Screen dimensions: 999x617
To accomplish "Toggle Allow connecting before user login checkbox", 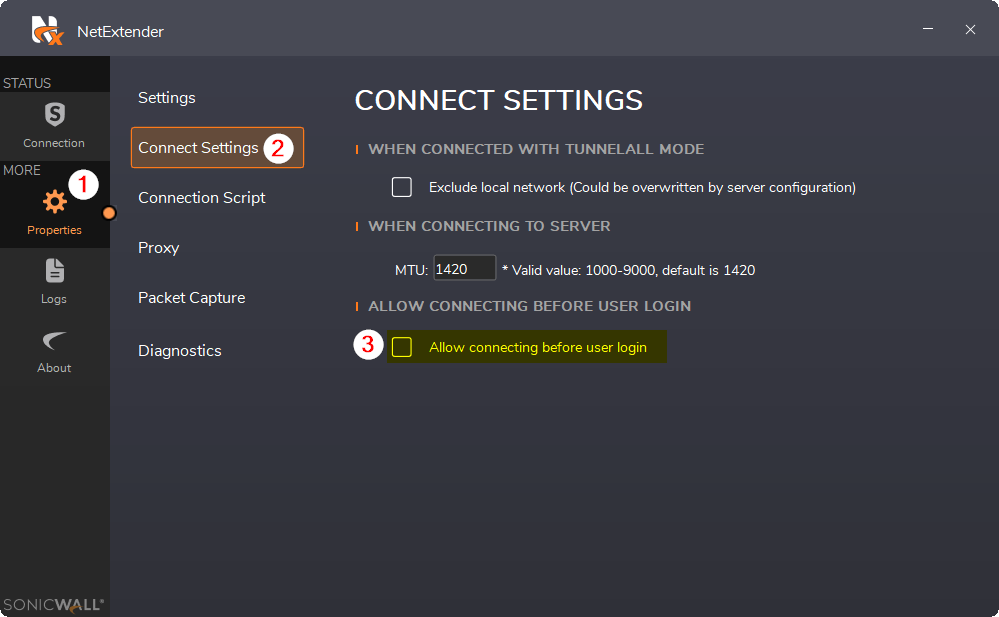I will [401, 347].
